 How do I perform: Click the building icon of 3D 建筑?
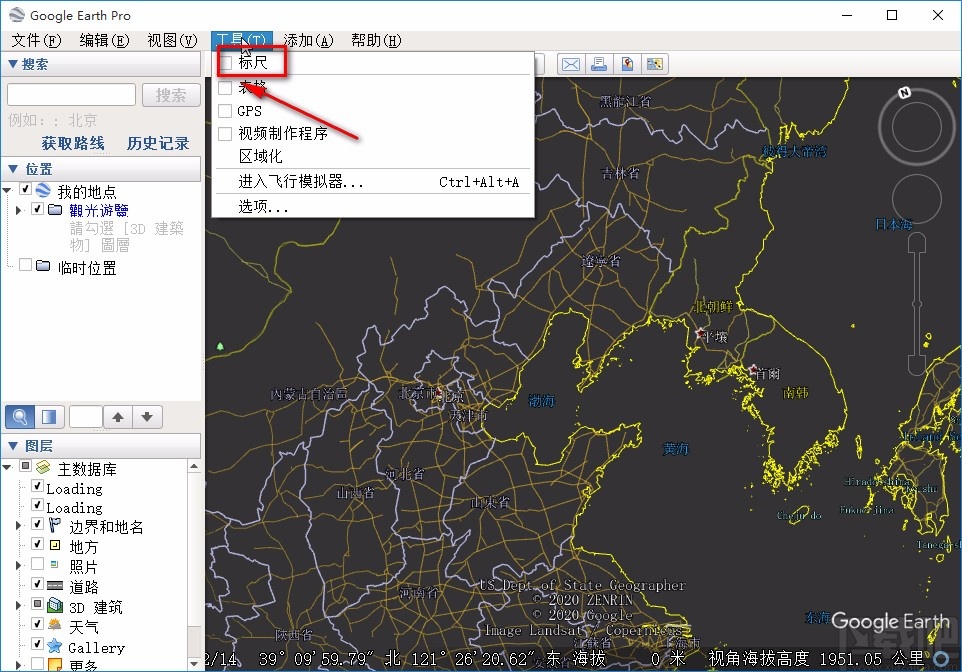click(55, 606)
